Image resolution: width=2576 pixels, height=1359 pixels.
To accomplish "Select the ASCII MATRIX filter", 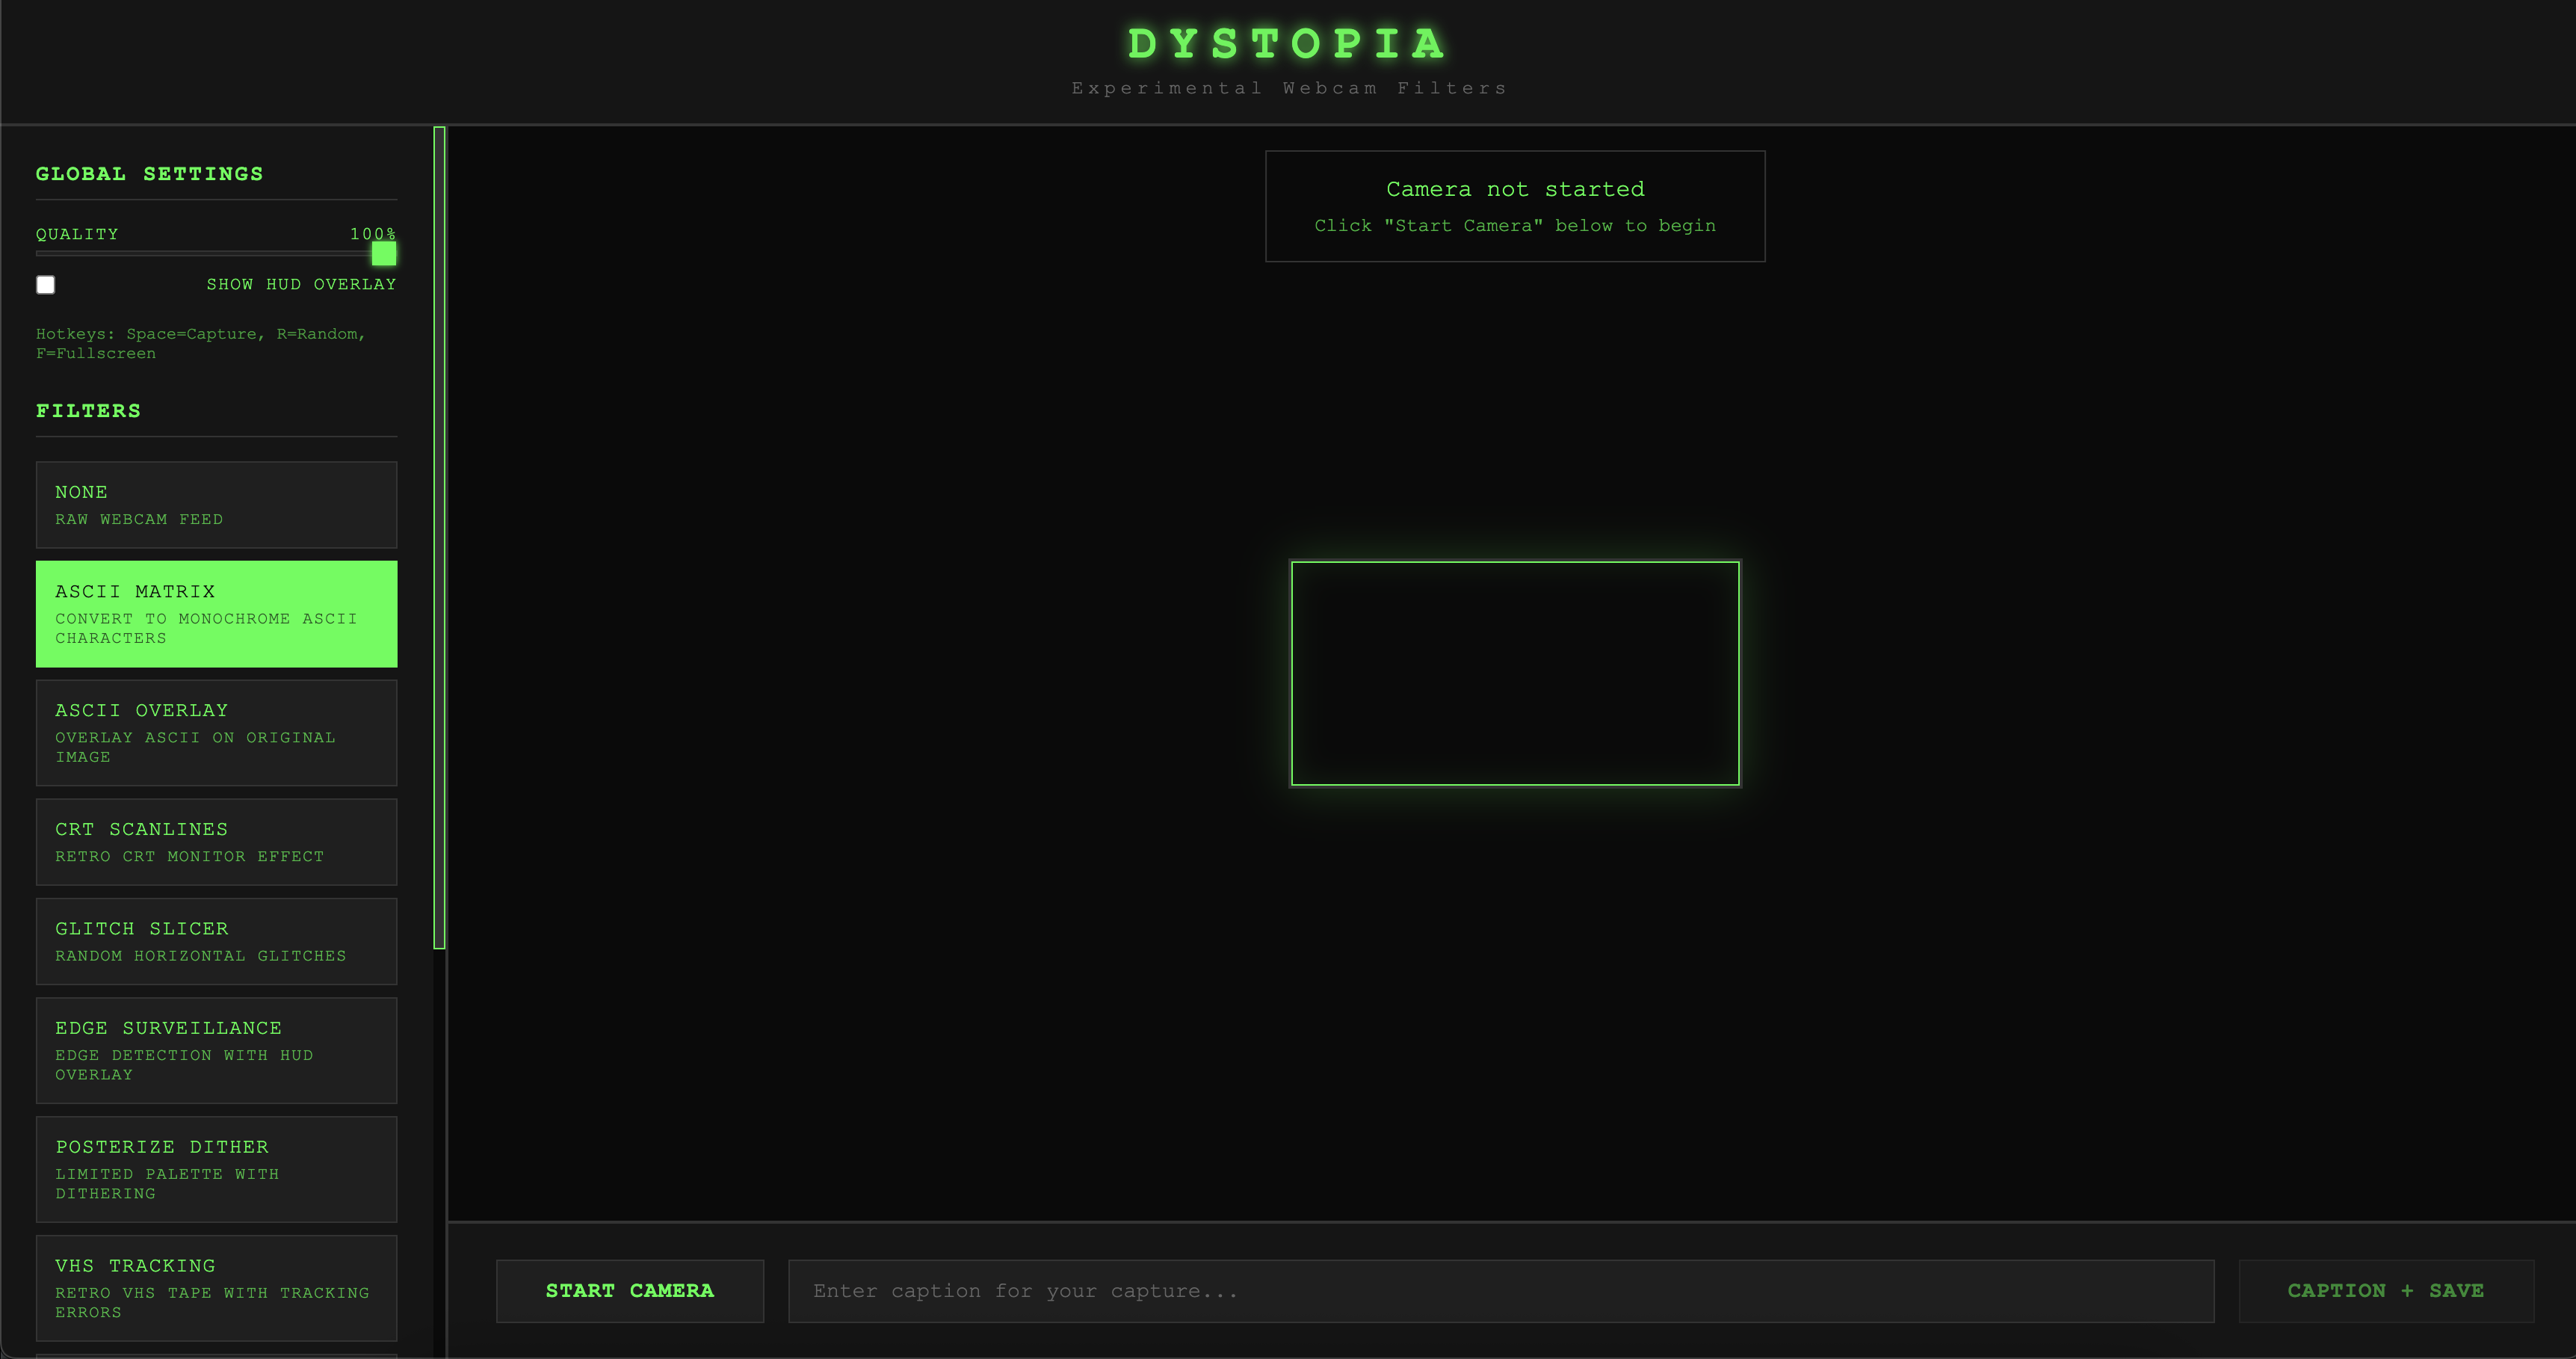I will (x=216, y=613).
